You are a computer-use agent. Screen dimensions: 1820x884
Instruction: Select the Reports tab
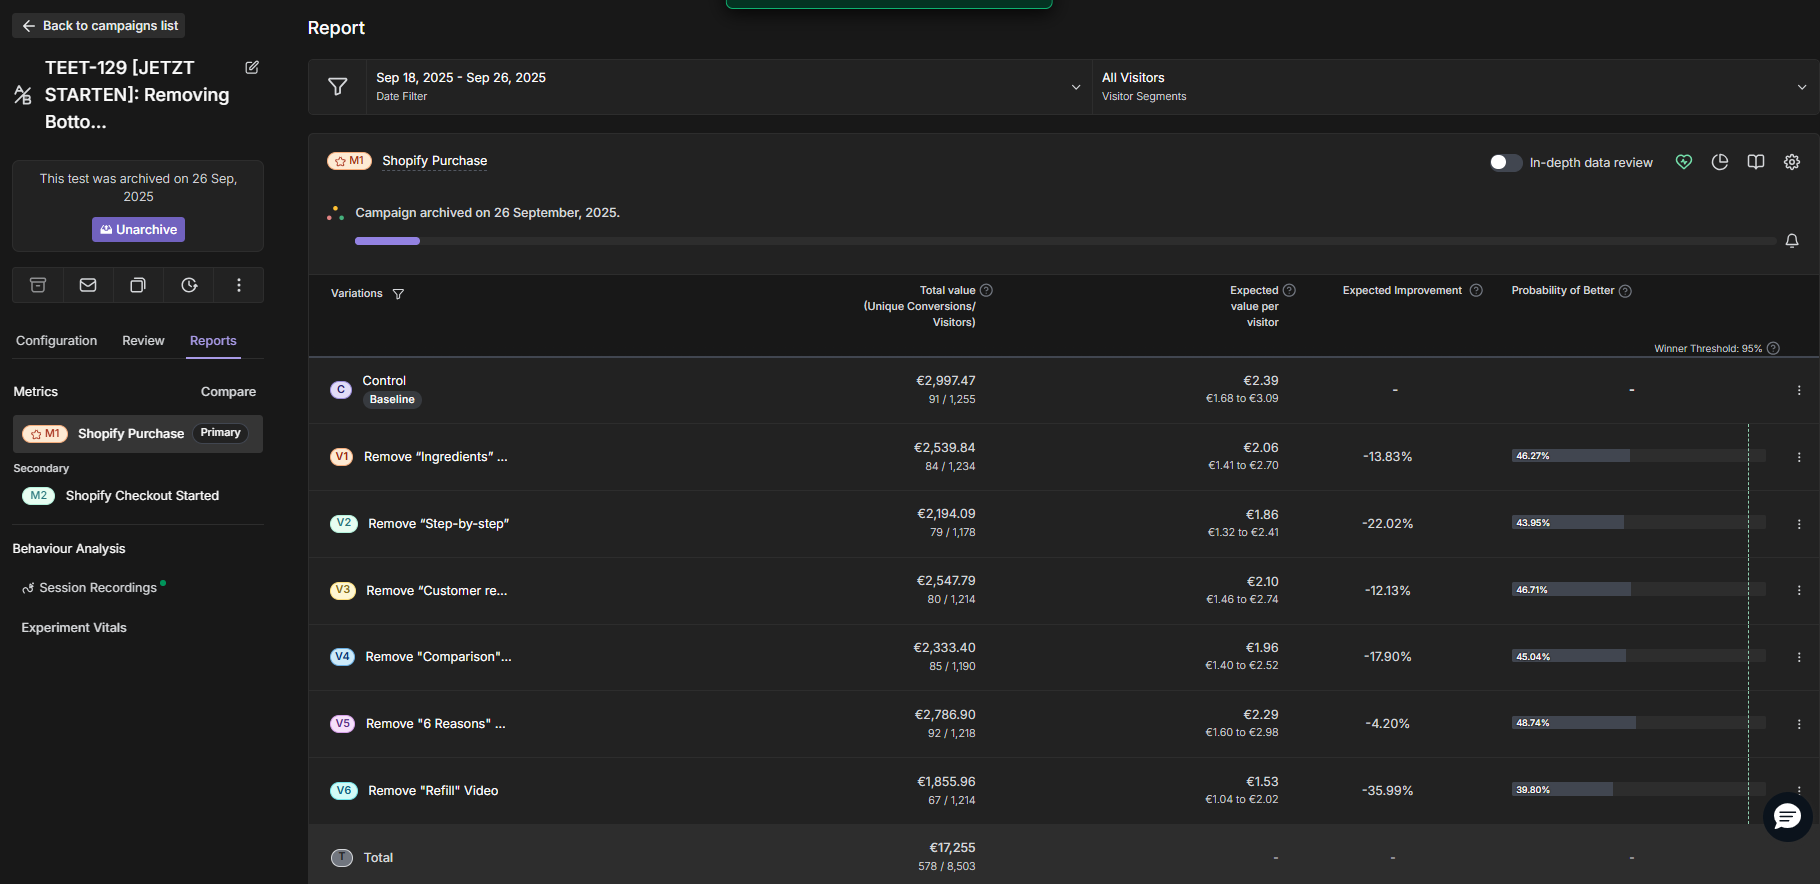213,341
